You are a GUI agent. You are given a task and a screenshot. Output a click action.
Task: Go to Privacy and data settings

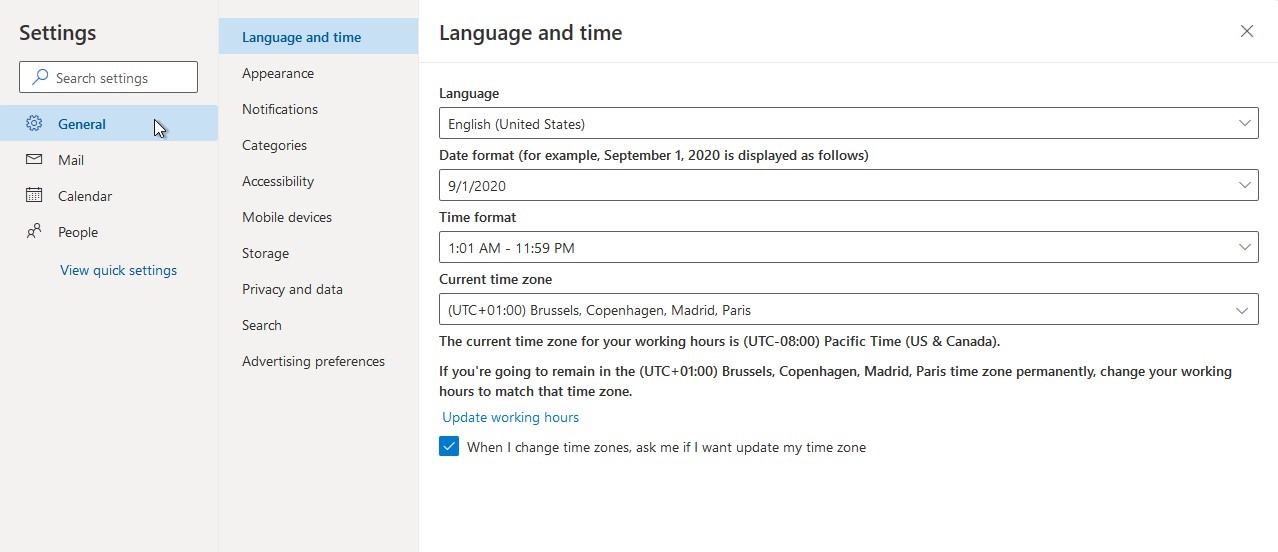[318, 289]
